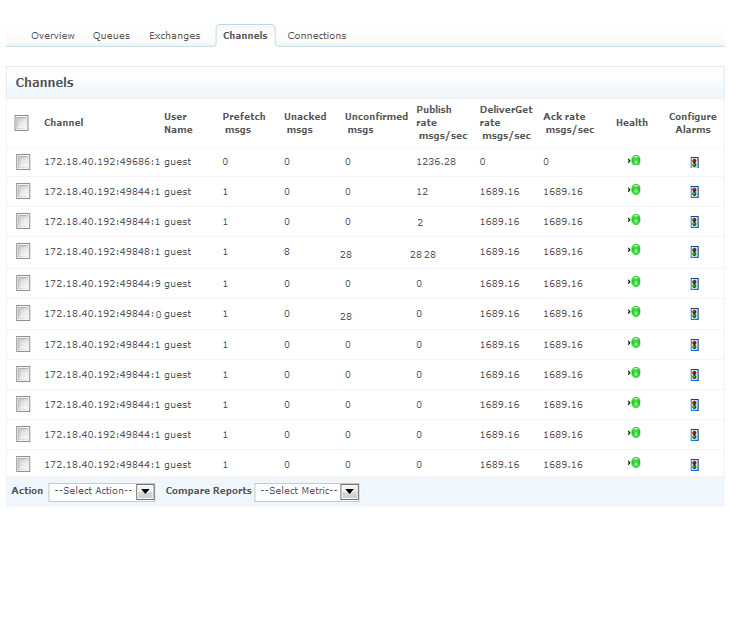Tick the select-all checkbox in table header

22,123
